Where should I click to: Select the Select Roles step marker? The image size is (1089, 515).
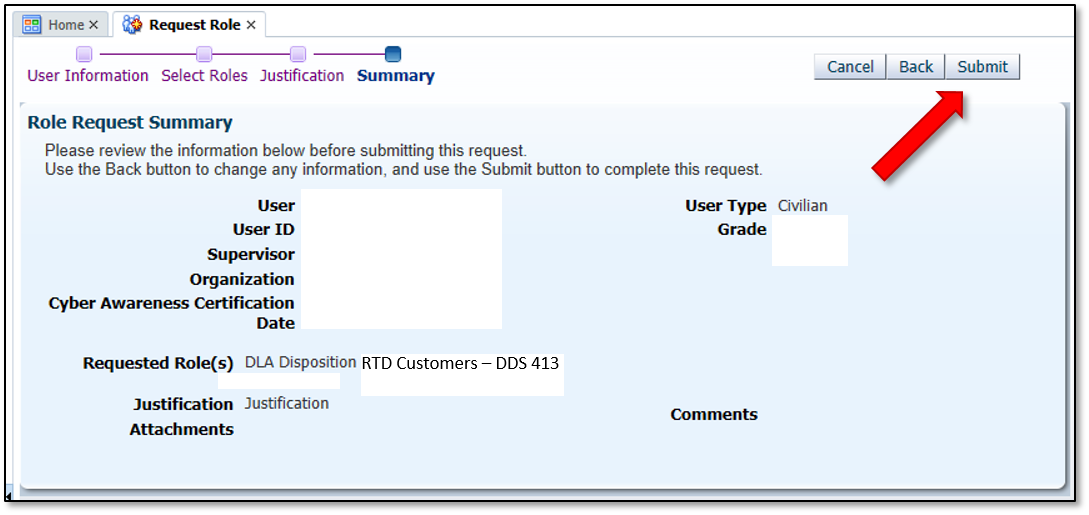[204, 54]
